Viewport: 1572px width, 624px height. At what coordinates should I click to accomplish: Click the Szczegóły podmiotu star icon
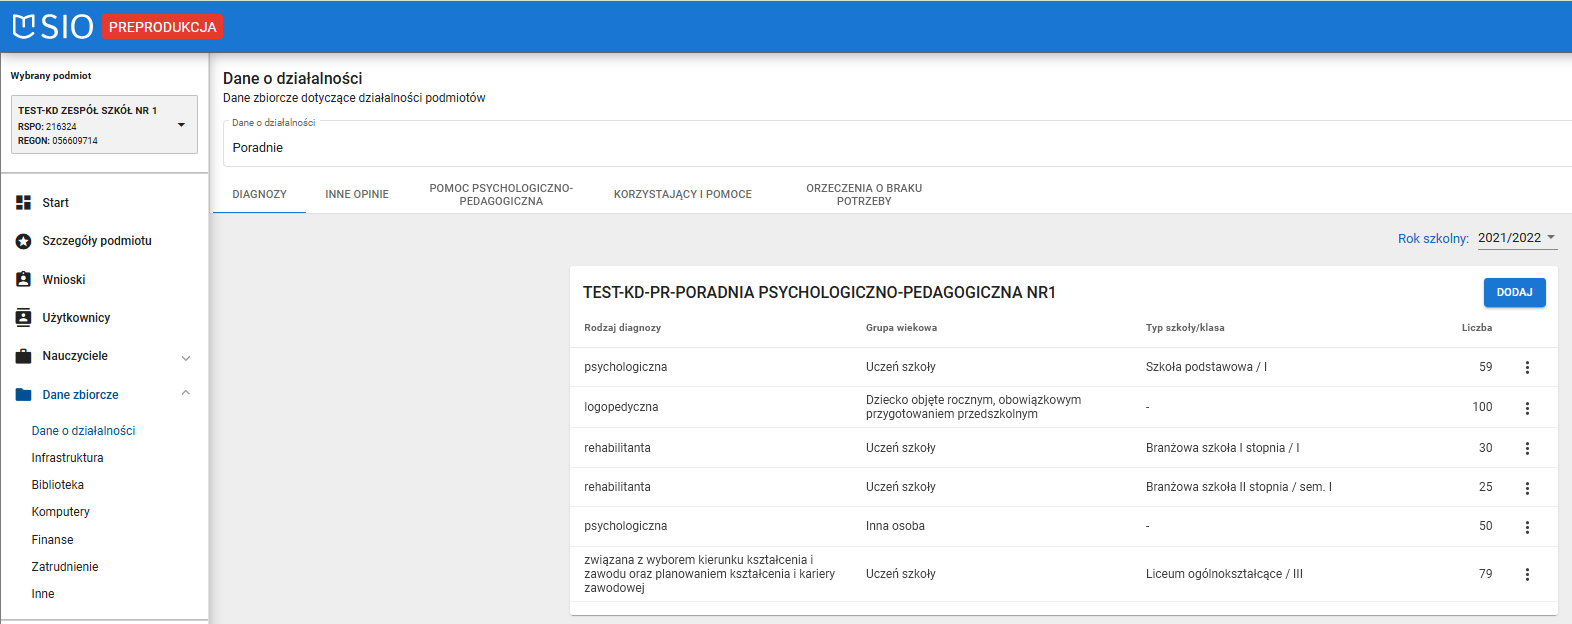click(24, 241)
